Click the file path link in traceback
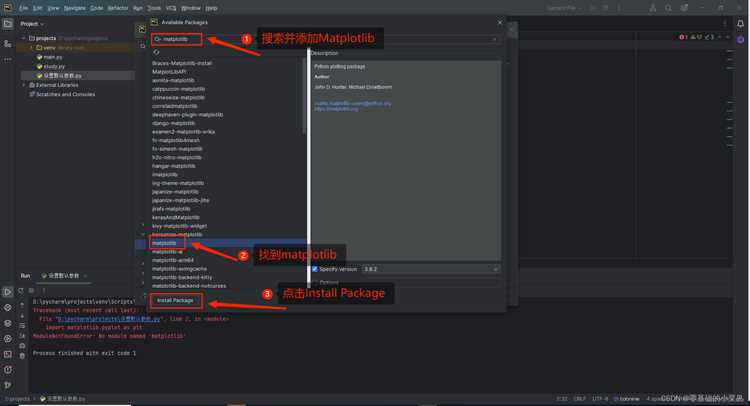750x406 pixels. point(108,319)
